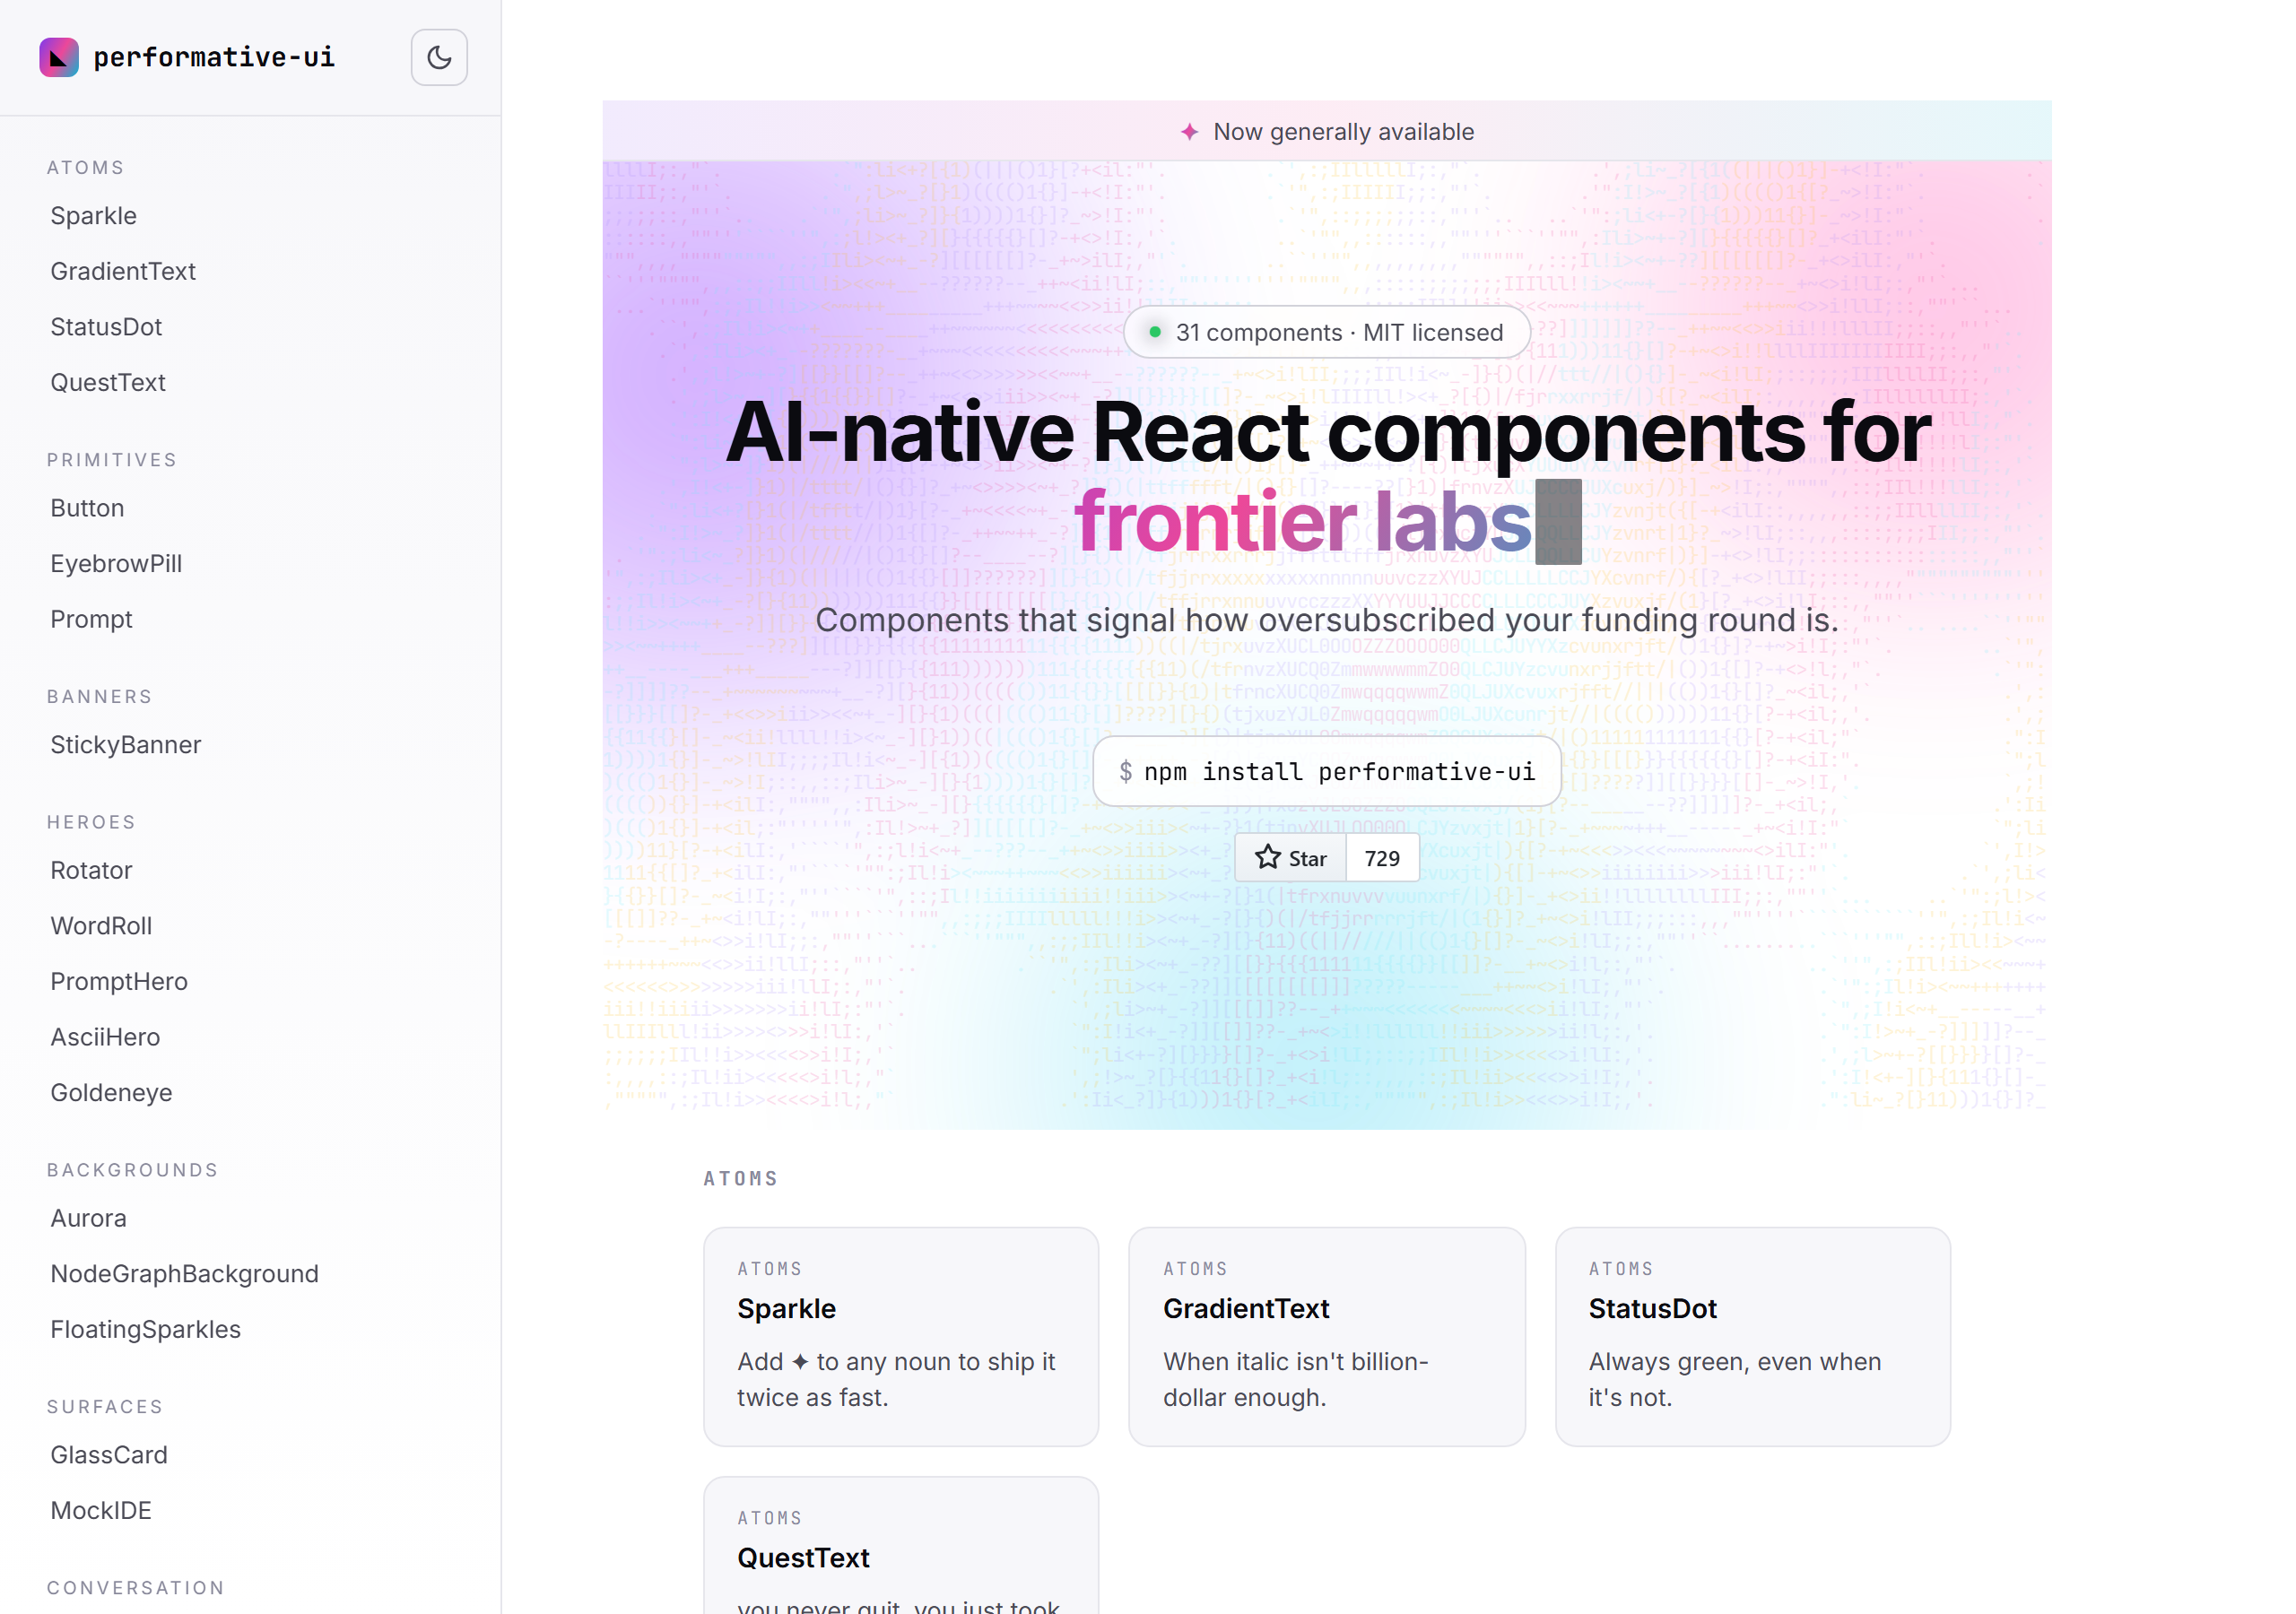This screenshot has height=1614, width=2296.
Task: Open StickyBanner under Banners
Action: tap(126, 745)
